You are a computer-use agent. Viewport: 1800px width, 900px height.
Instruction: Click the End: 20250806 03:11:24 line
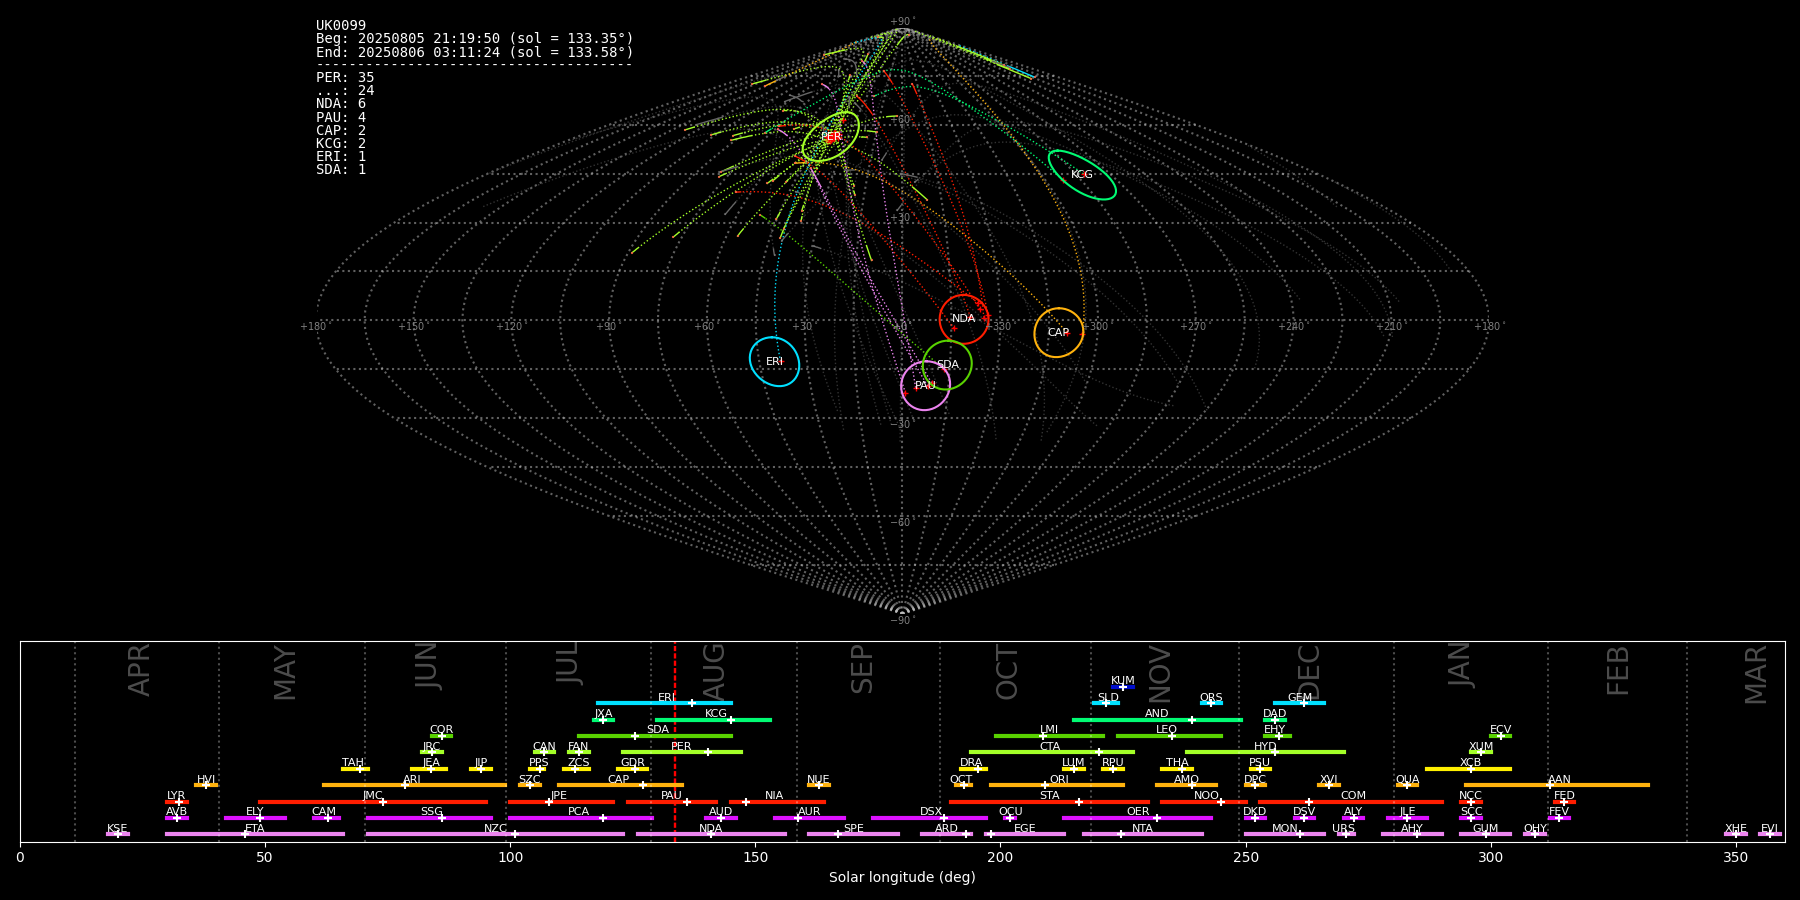[x=475, y=52]
